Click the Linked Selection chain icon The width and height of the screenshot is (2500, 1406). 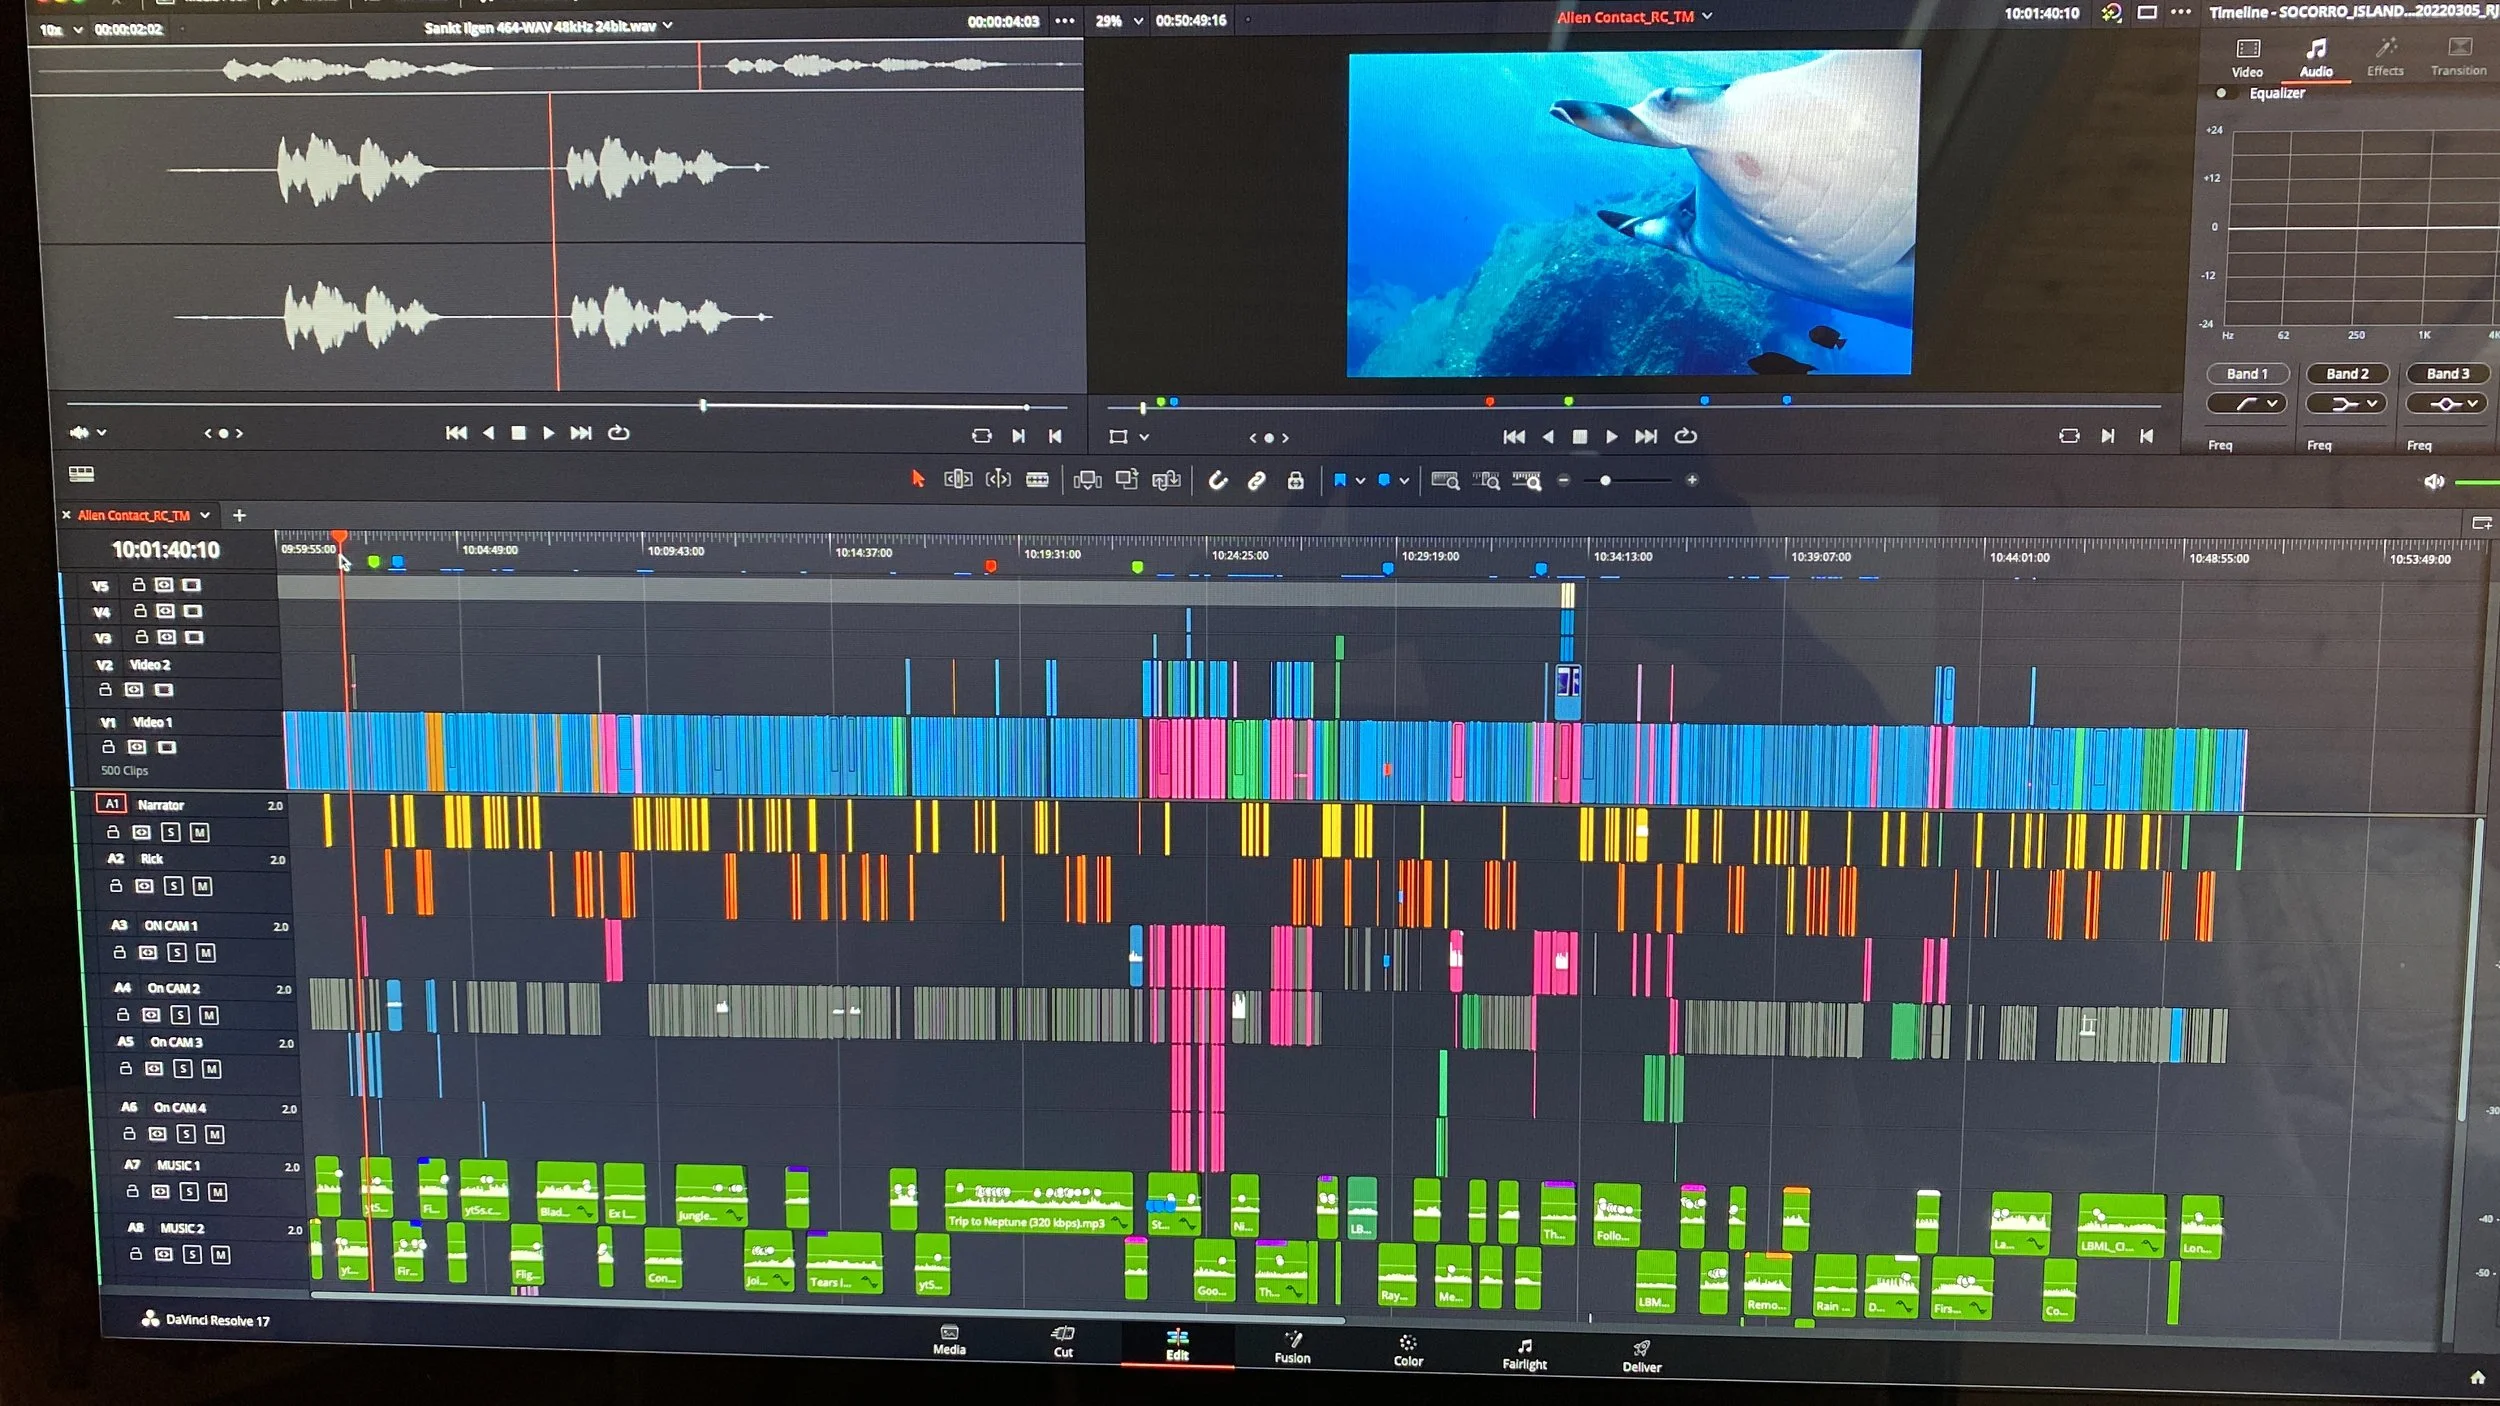click(1256, 481)
